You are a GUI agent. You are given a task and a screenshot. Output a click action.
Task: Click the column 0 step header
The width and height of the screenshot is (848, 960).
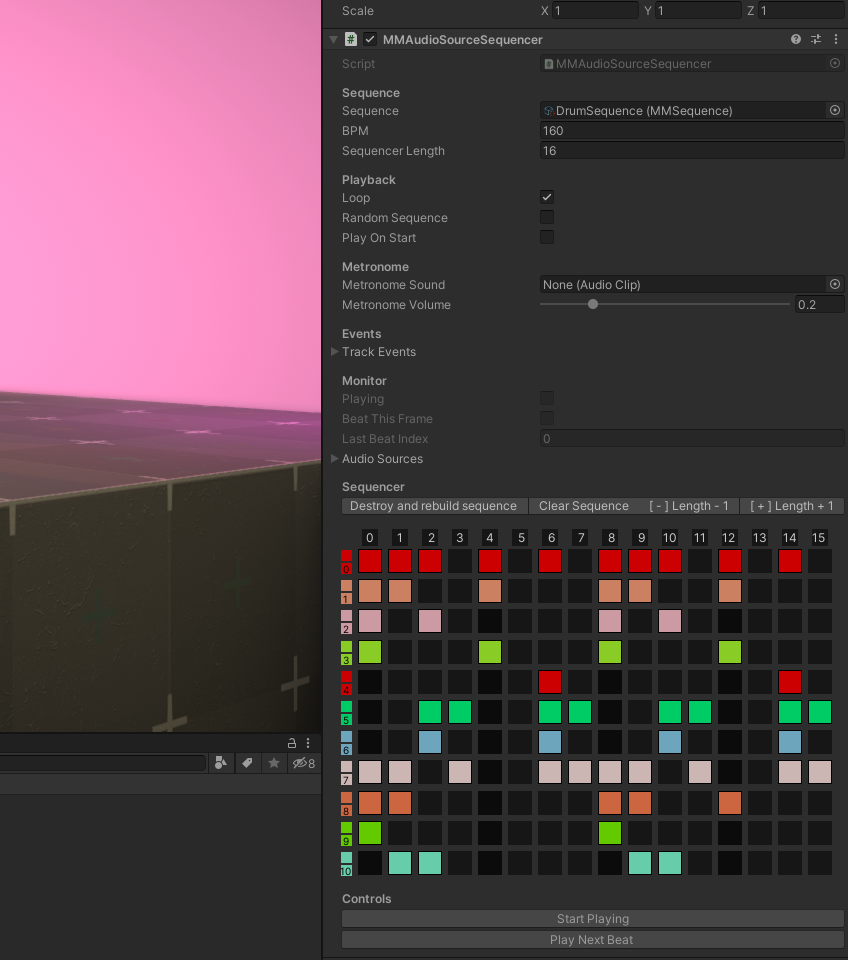370,538
